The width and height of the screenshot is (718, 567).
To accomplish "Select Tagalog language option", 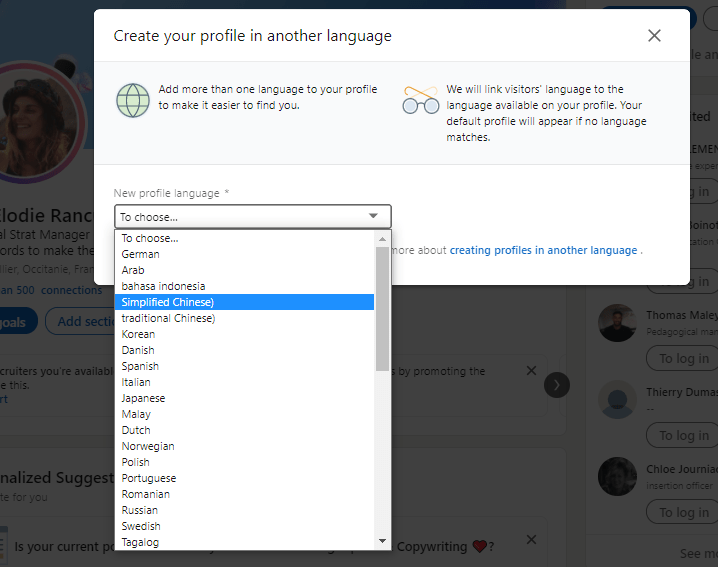I will (x=245, y=542).
